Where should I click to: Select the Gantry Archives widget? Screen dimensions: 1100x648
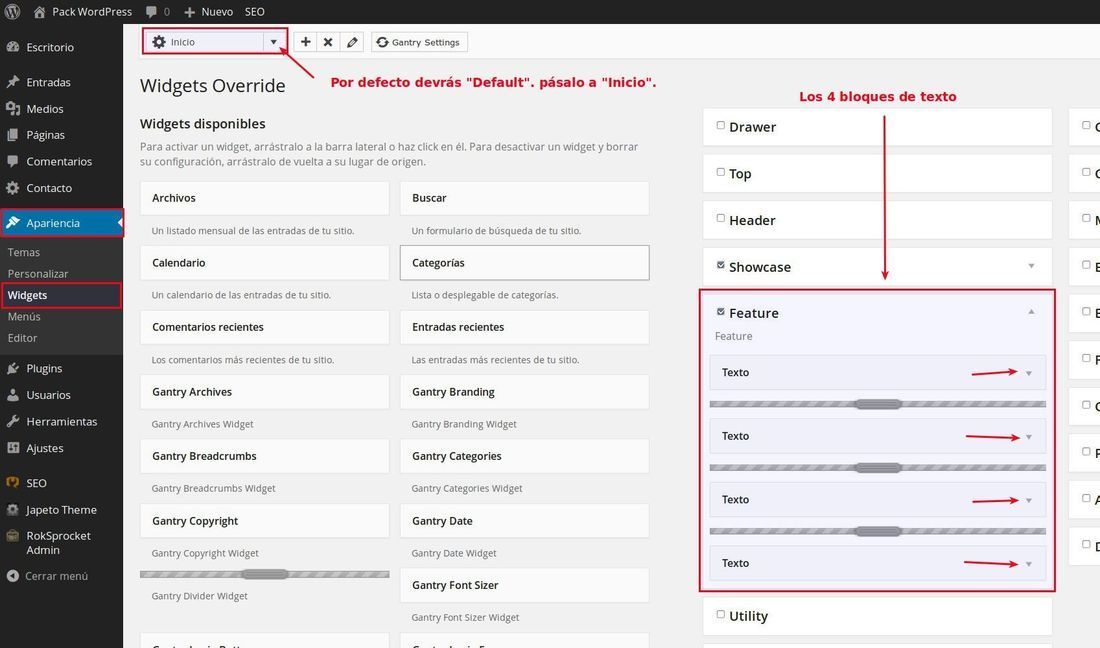[x=264, y=392]
